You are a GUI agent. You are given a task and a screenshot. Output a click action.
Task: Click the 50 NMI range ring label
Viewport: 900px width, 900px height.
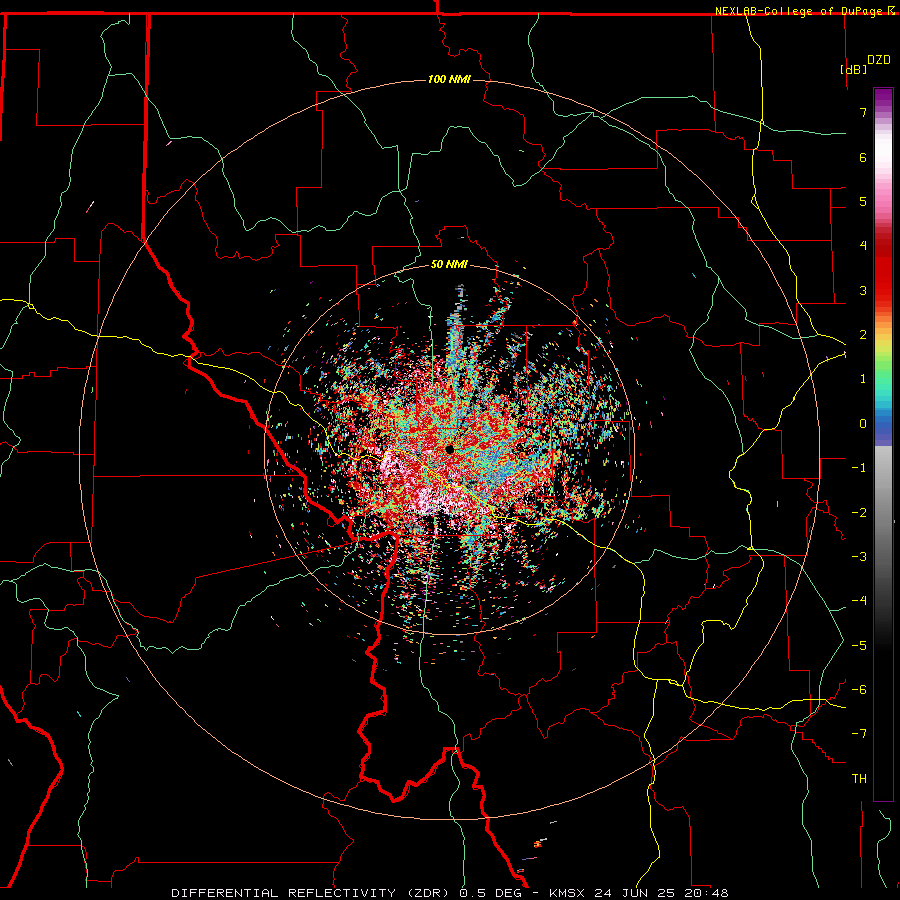point(449,264)
